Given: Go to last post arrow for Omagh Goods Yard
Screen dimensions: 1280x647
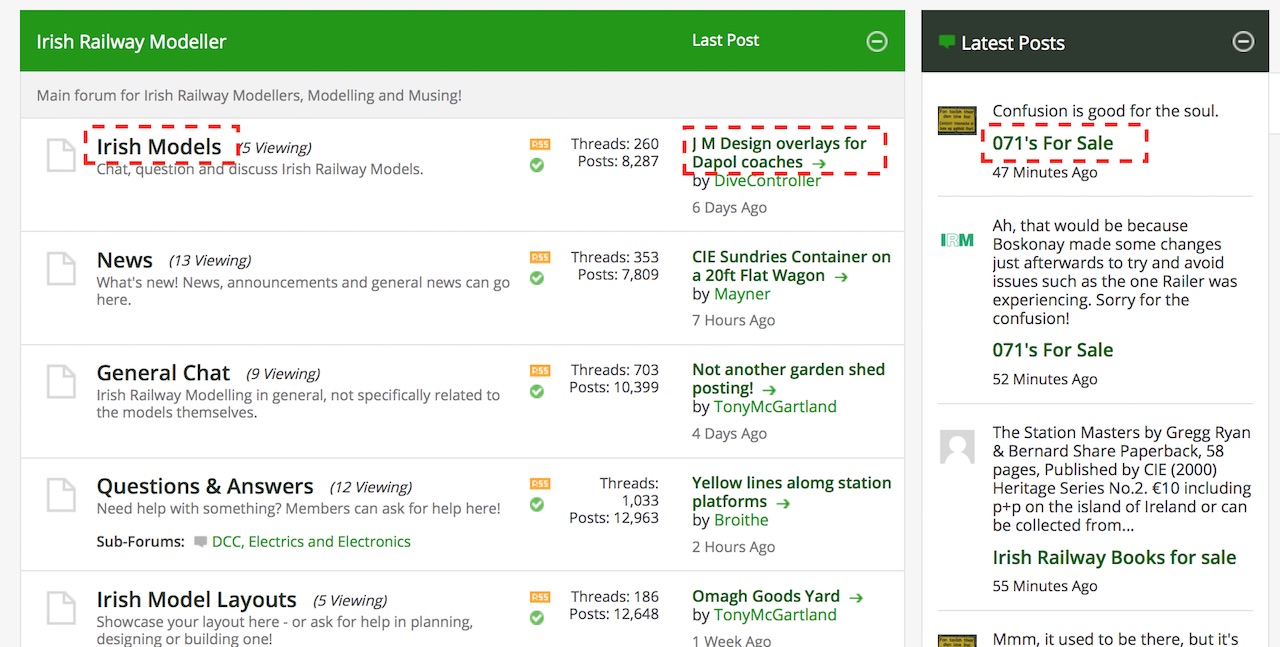Looking at the screenshot, I should [856, 597].
